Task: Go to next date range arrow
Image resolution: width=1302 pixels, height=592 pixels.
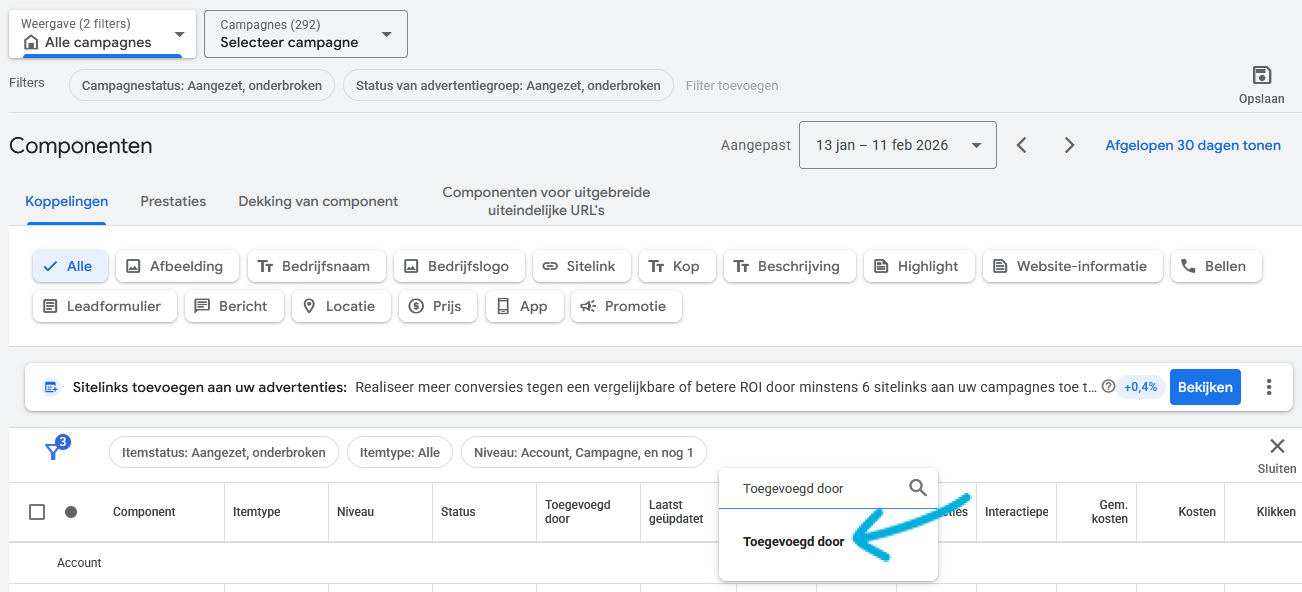Action: (x=1069, y=145)
